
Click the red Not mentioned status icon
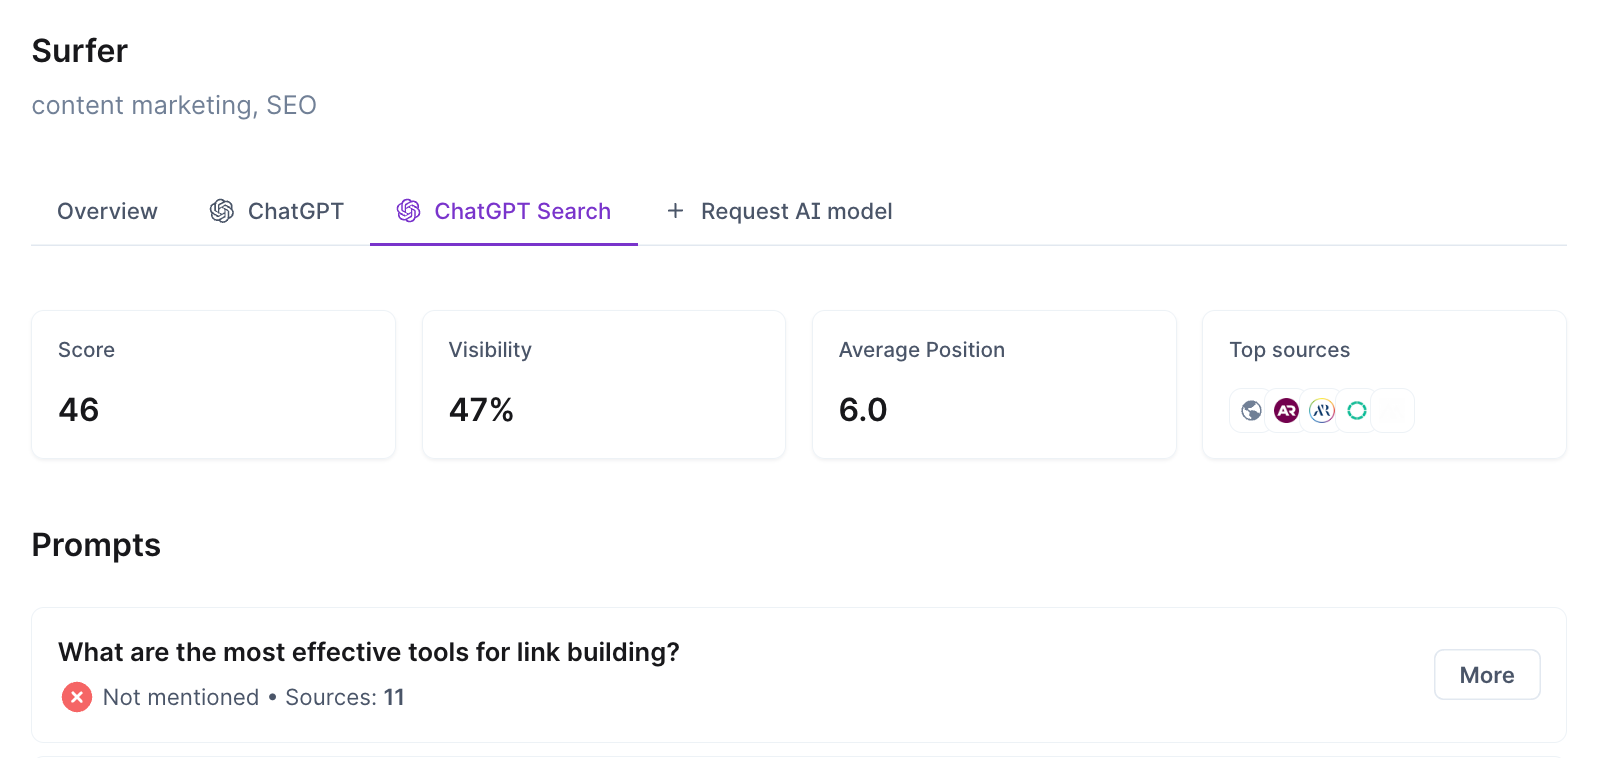[77, 697]
